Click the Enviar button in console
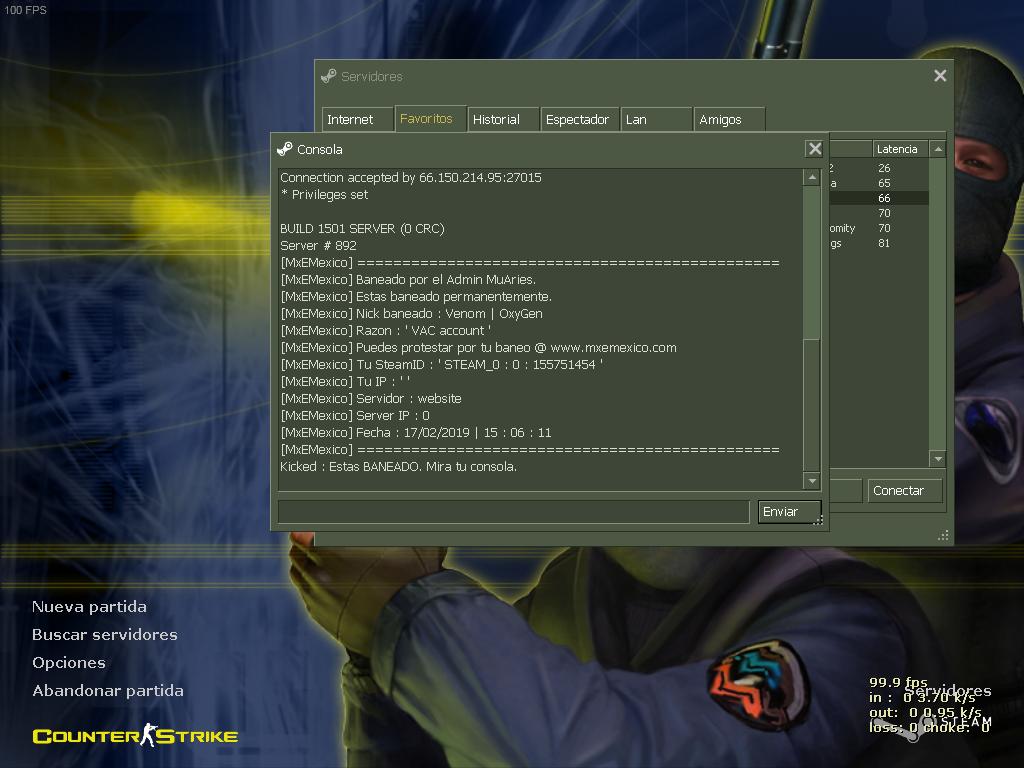Image resolution: width=1024 pixels, height=768 pixels. (x=789, y=512)
